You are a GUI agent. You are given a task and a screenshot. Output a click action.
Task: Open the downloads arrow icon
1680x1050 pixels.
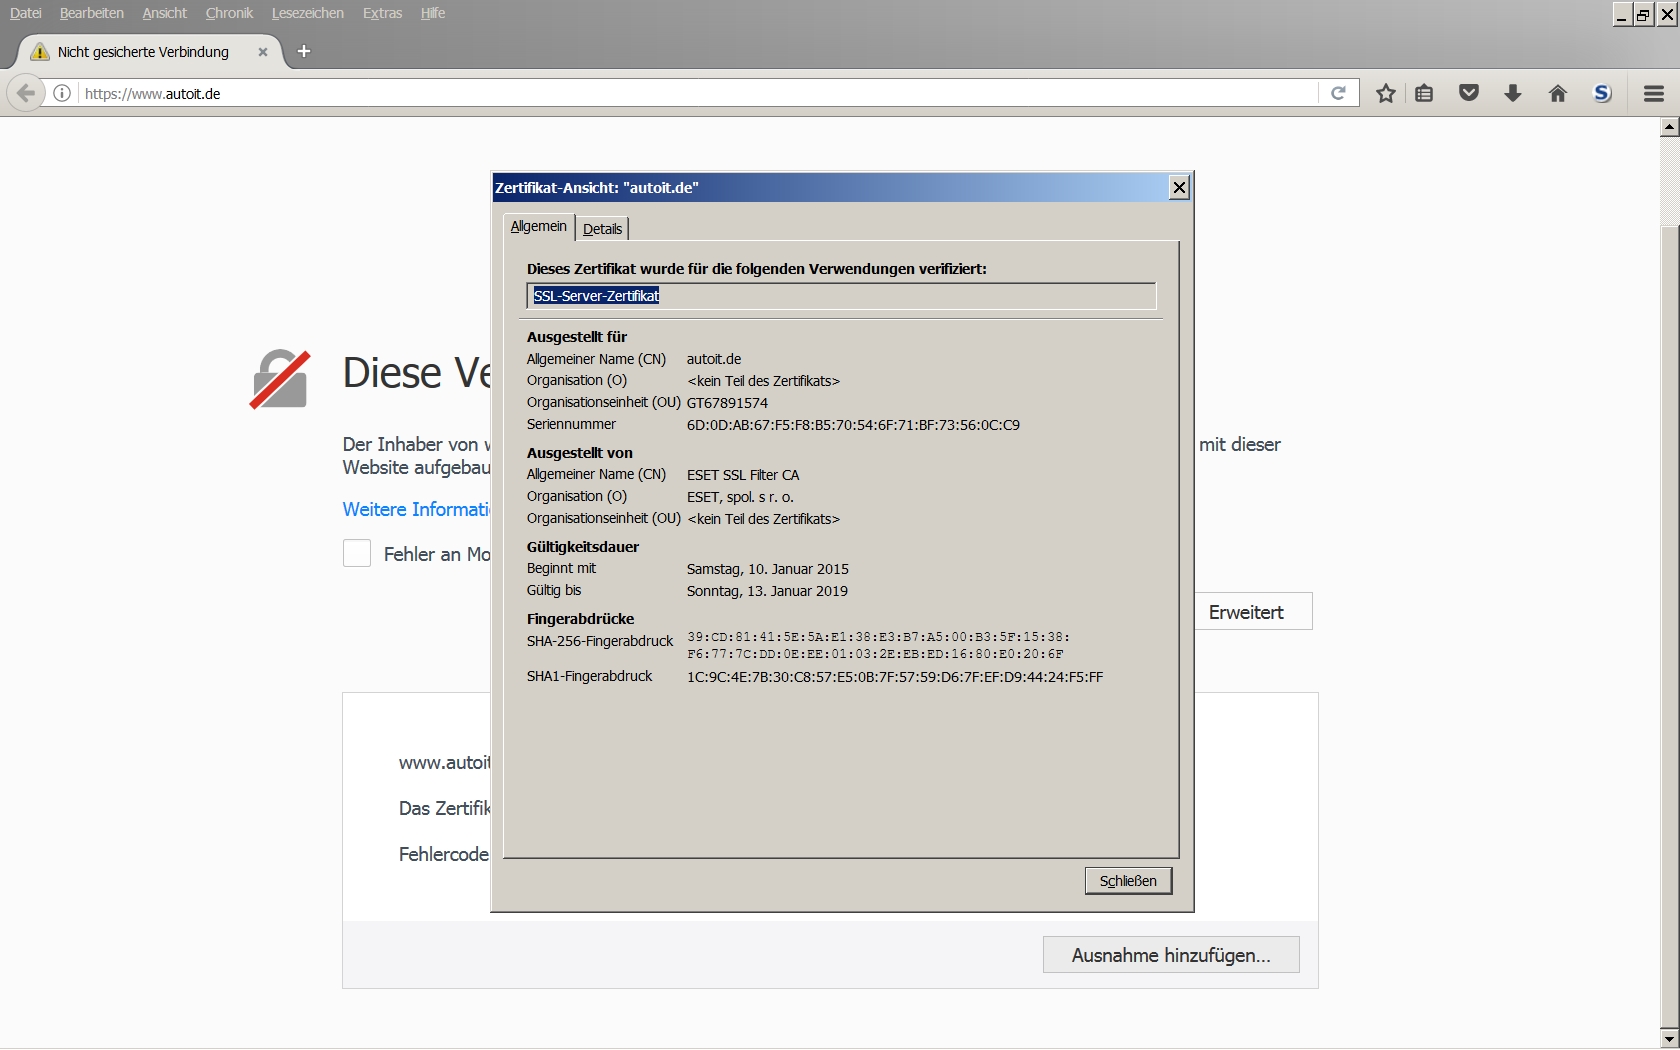(1513, 94)
